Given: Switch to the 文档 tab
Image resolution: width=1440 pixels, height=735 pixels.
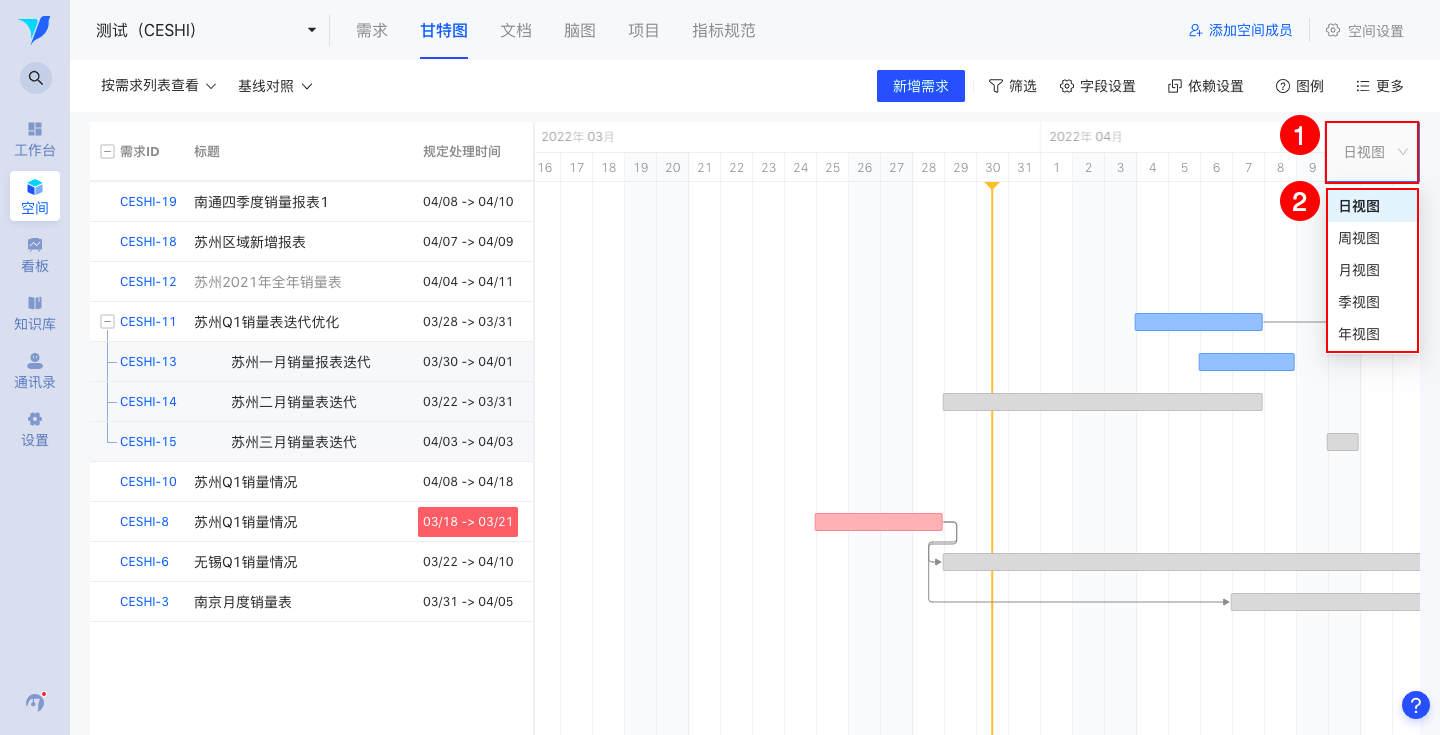Looking at the screenshot, I should coord(516,30).
